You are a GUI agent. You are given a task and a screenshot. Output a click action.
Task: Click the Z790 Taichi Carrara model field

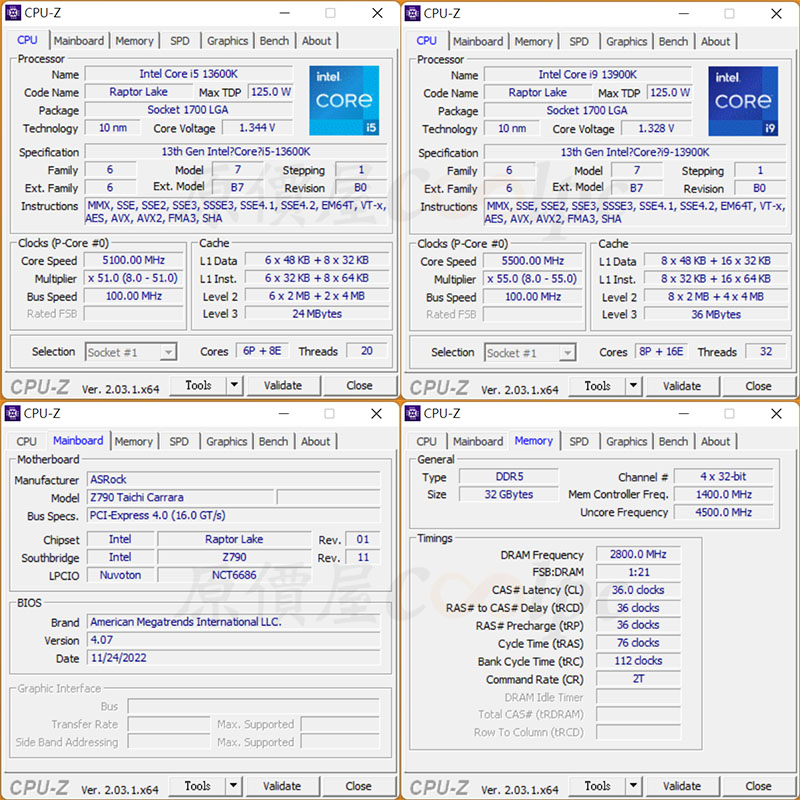(x=178, y=497)
